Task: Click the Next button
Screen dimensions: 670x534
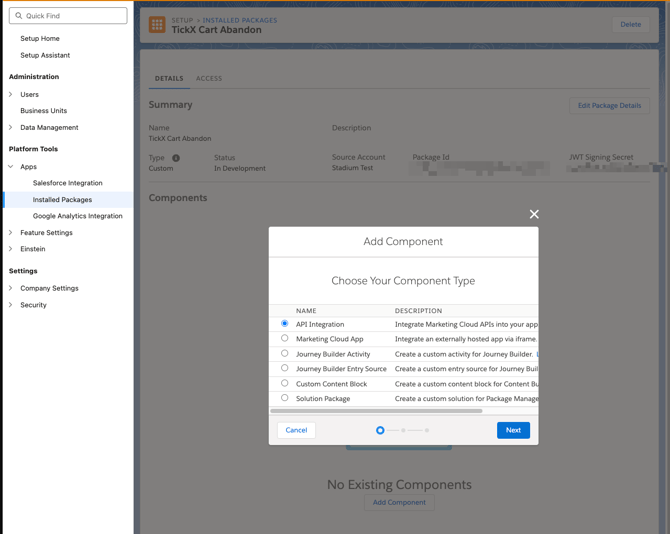Action: click(x=513, y=430)
